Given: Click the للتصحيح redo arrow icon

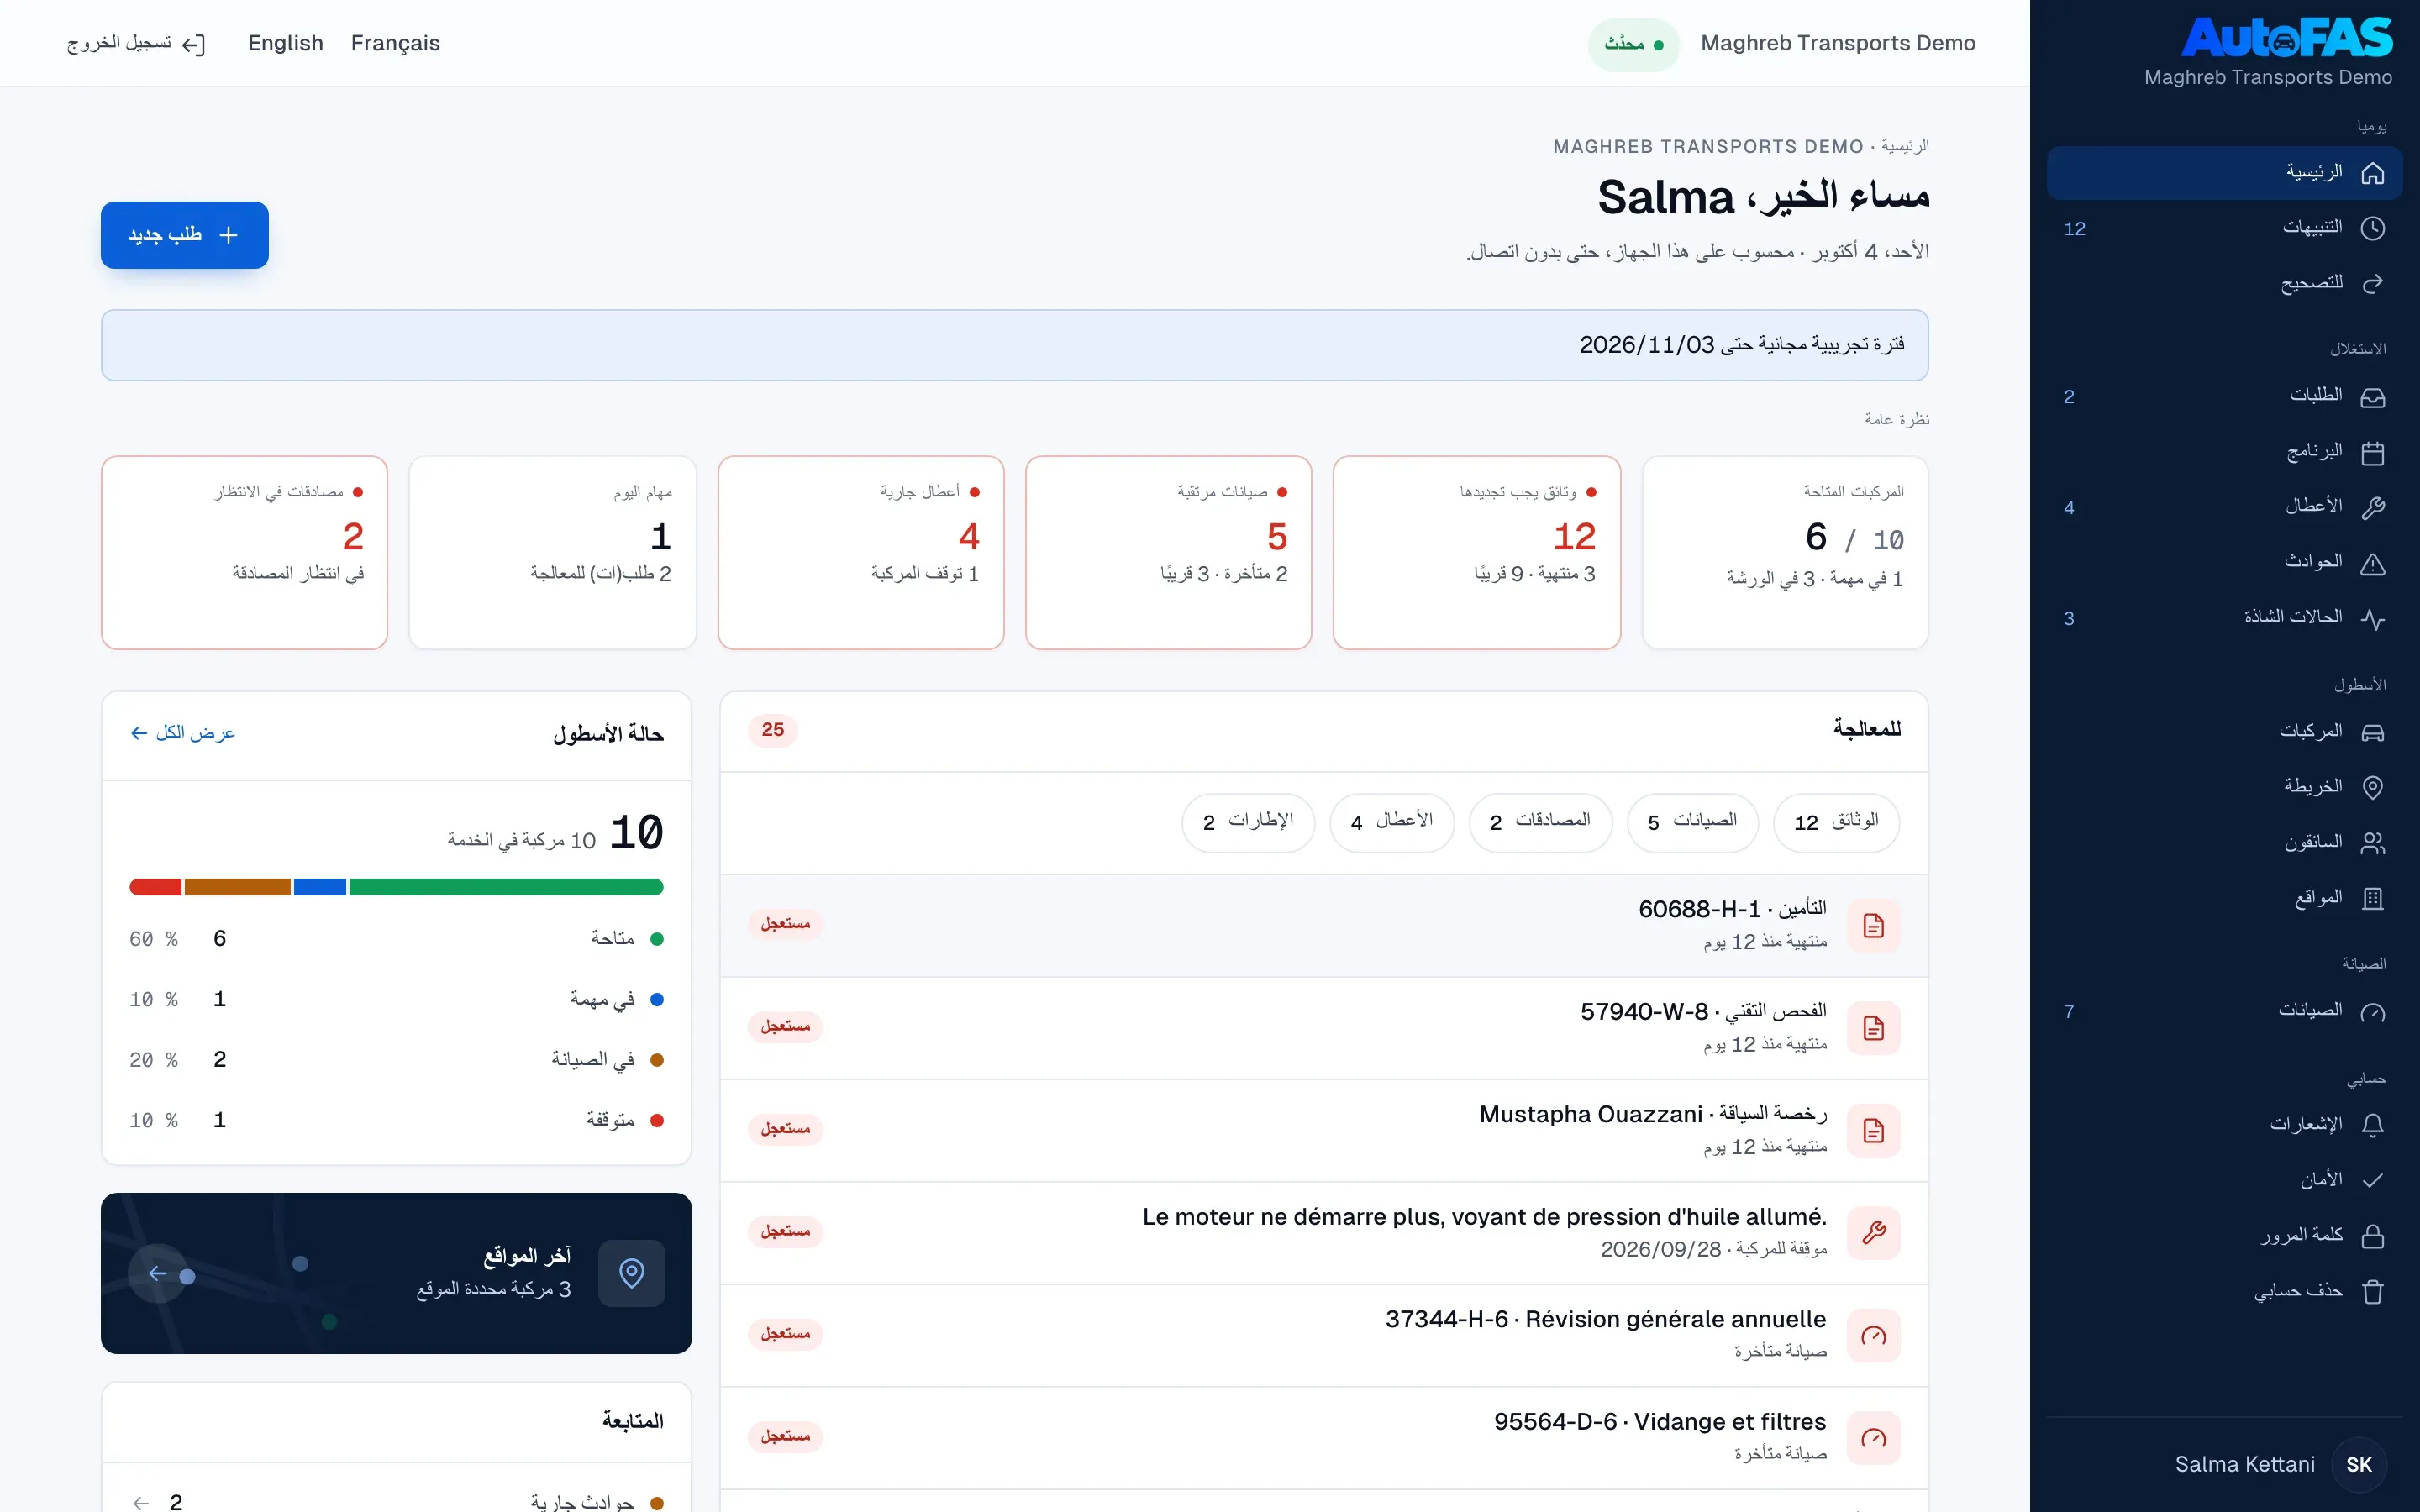Looking at the screenshot, I should click(x=2372, y=284).
